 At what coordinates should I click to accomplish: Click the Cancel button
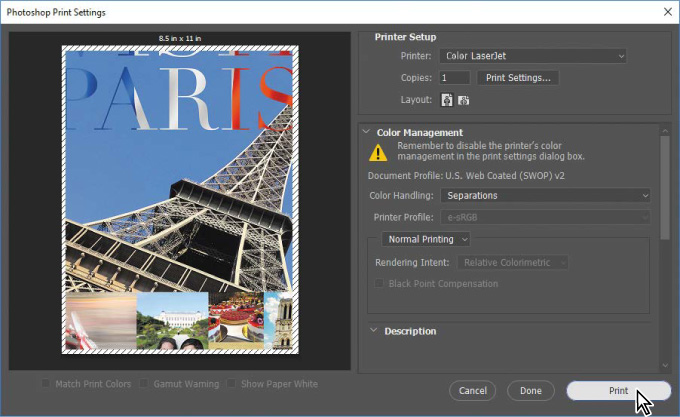click(x=473, y=390)
